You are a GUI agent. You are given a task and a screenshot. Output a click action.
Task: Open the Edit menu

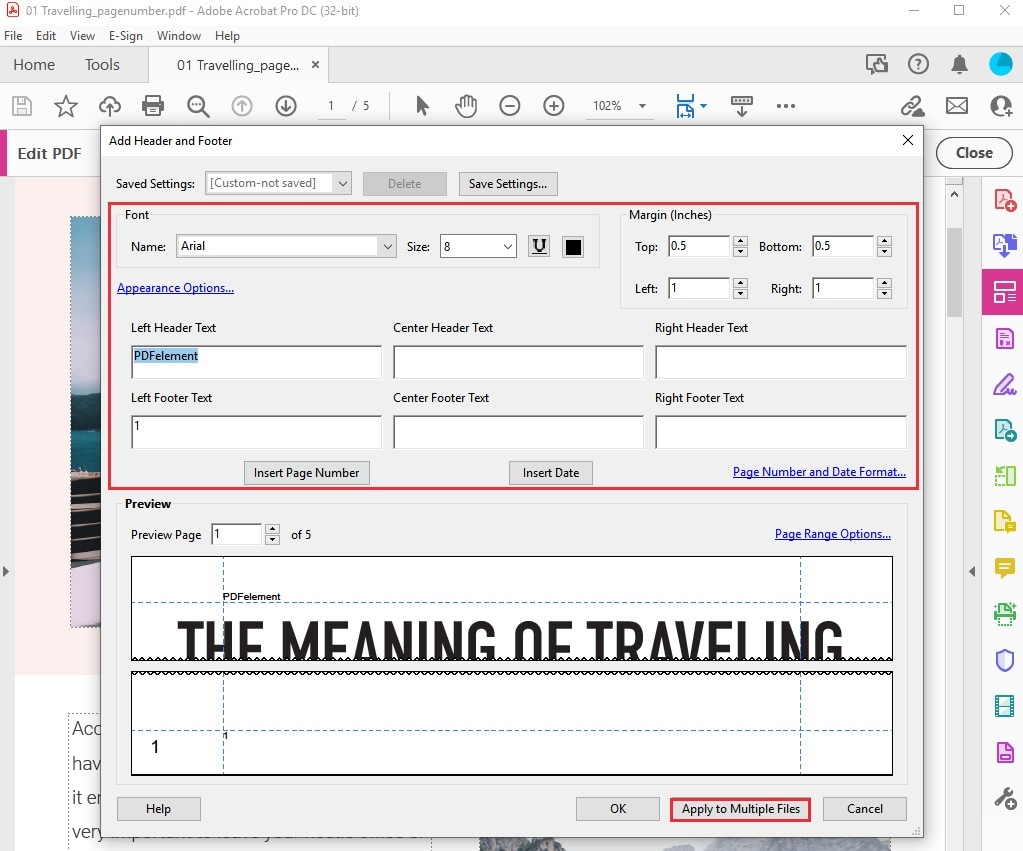(x=45, y=35)
